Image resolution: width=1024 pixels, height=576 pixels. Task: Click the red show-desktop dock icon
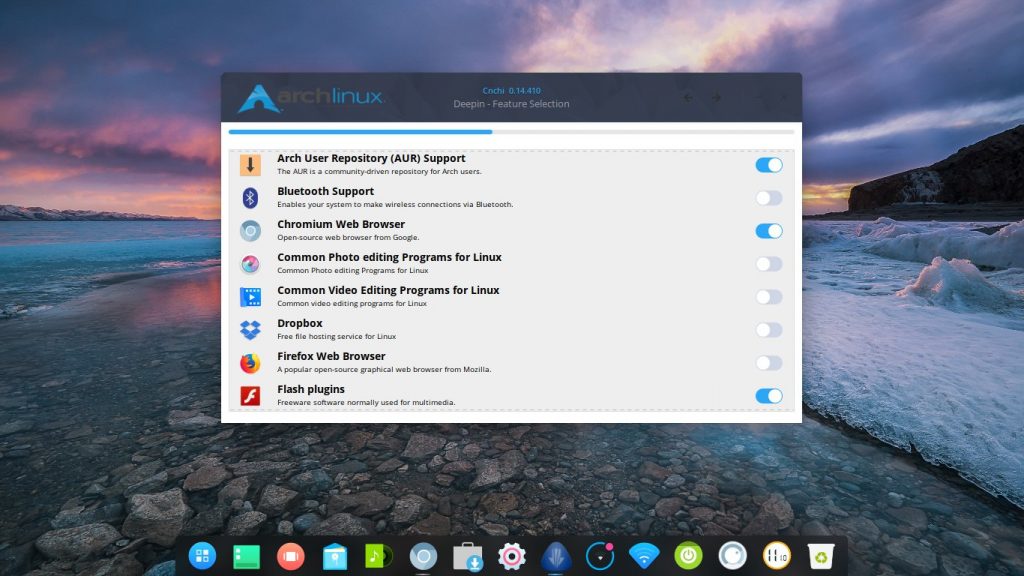click(x=291, y=556)
